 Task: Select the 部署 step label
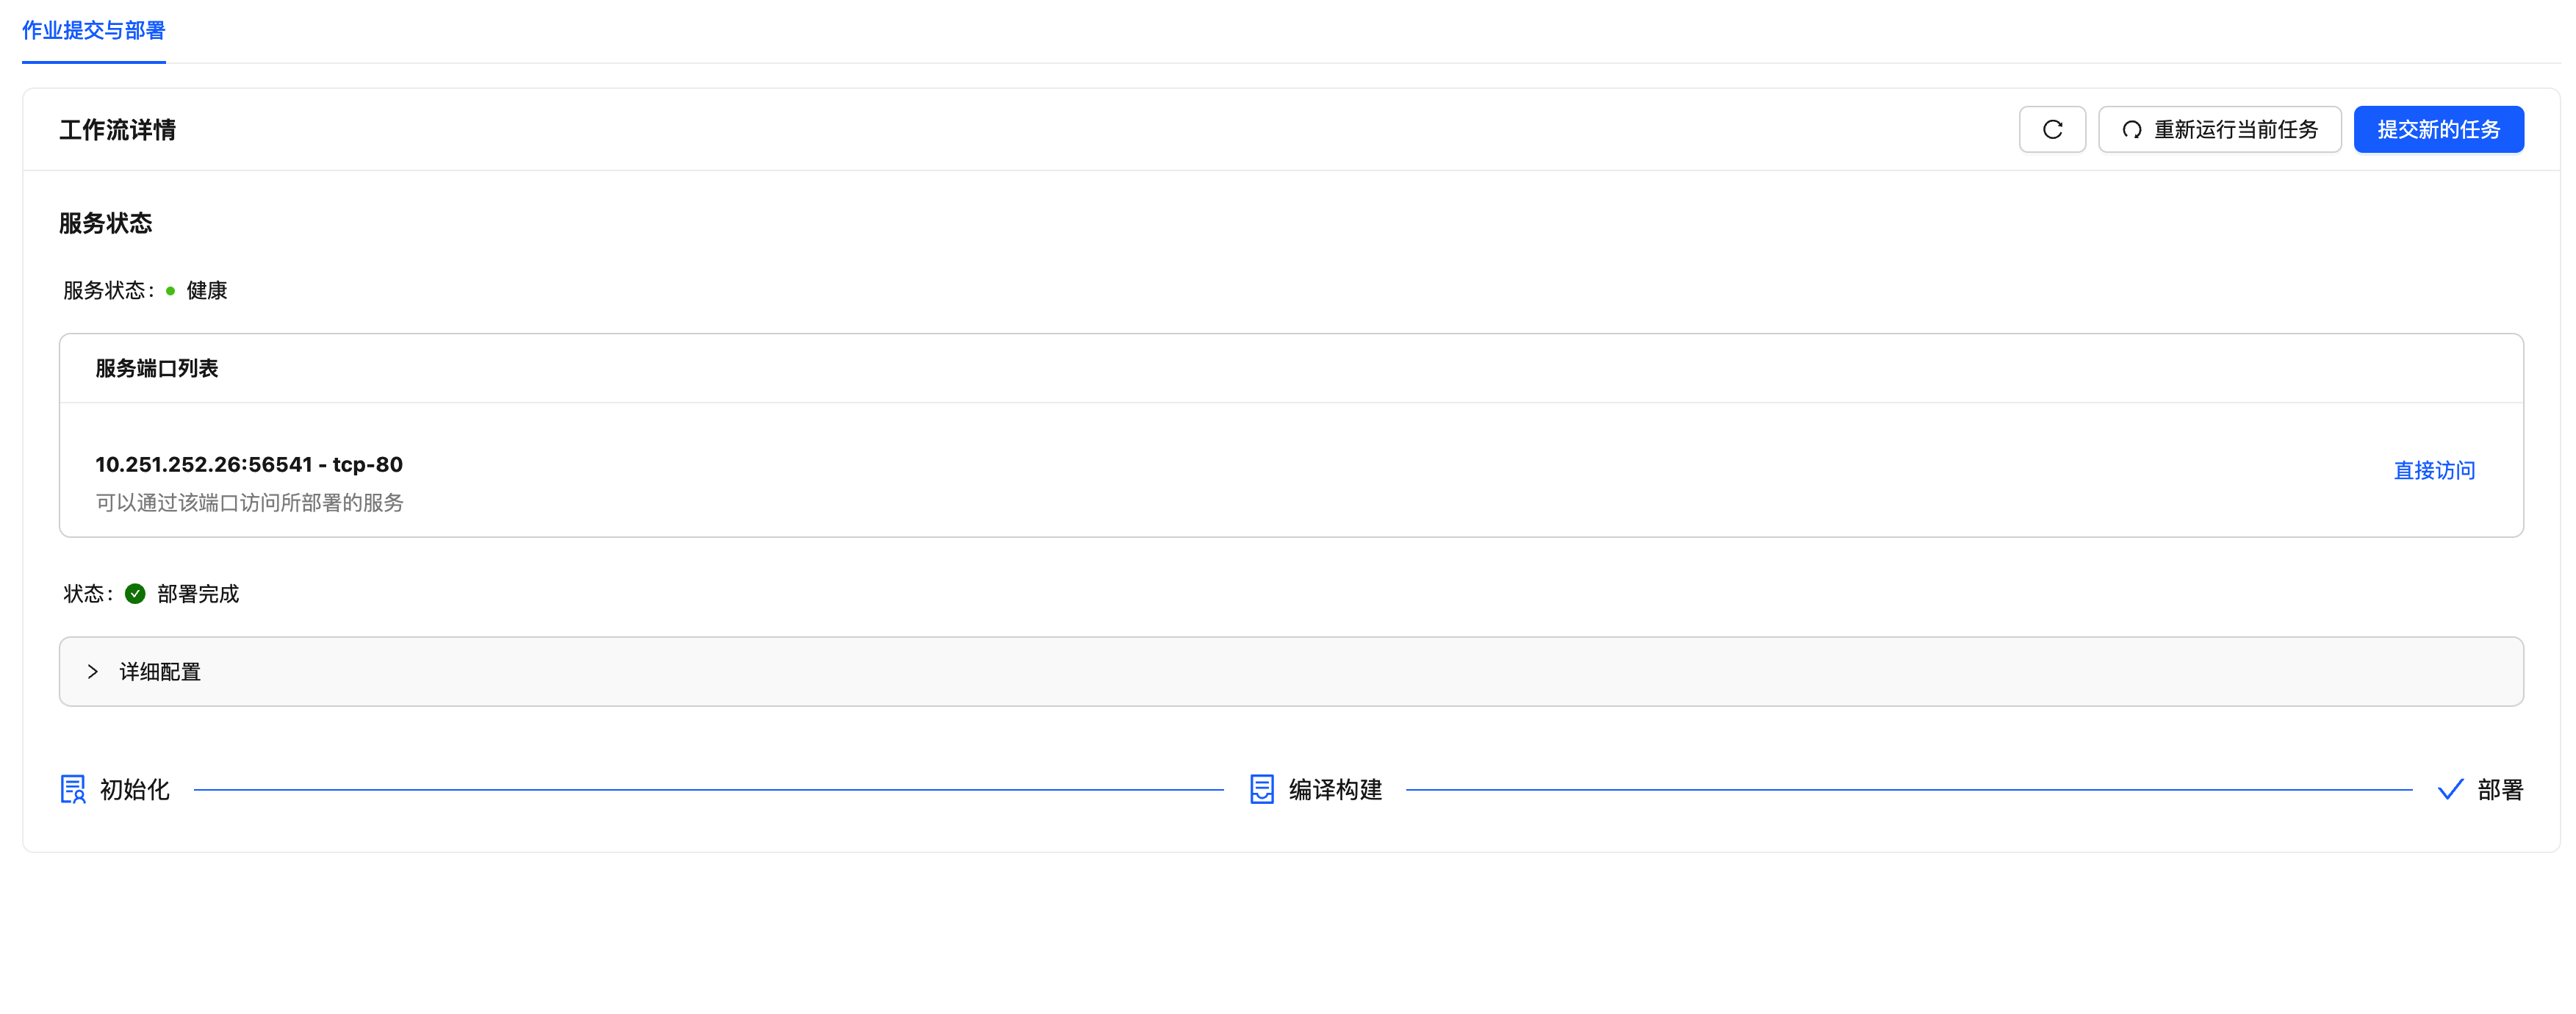coord(2499,789)
